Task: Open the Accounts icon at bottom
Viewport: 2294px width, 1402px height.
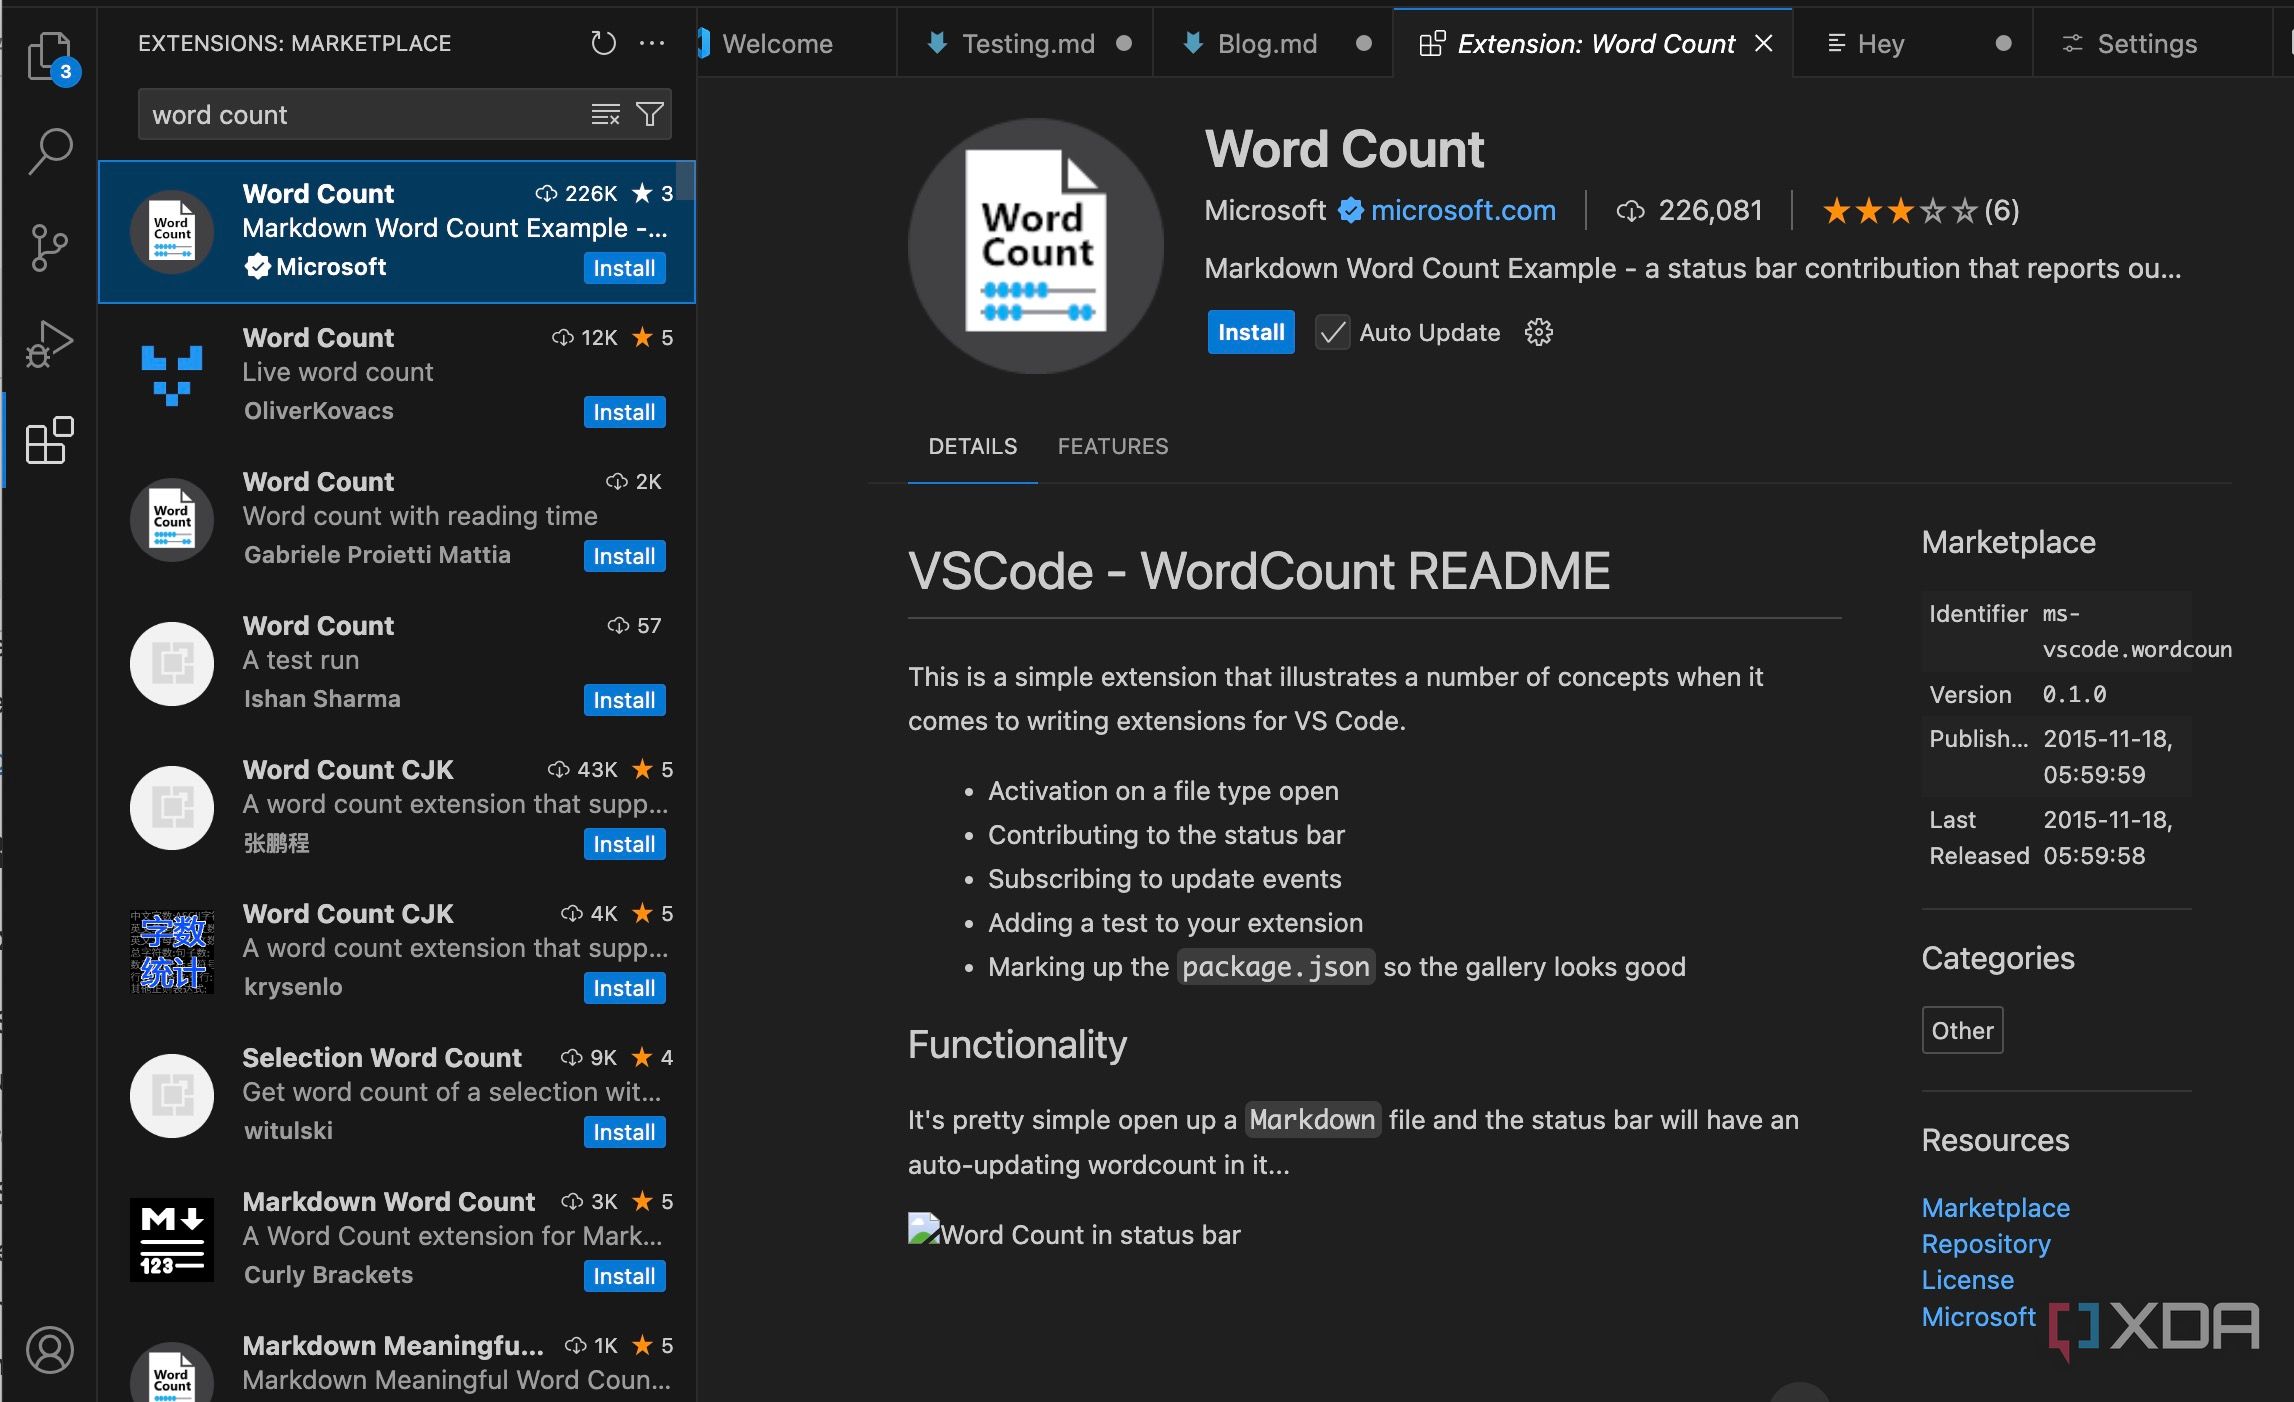Action: point(49,1349)
